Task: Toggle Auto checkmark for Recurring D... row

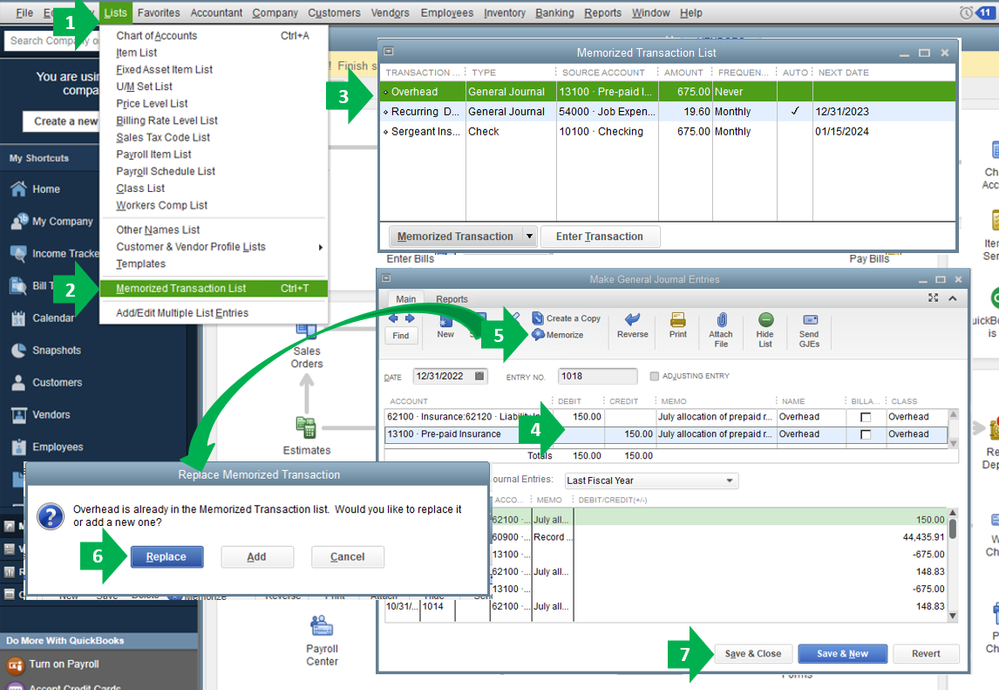Action: [794, 111]
